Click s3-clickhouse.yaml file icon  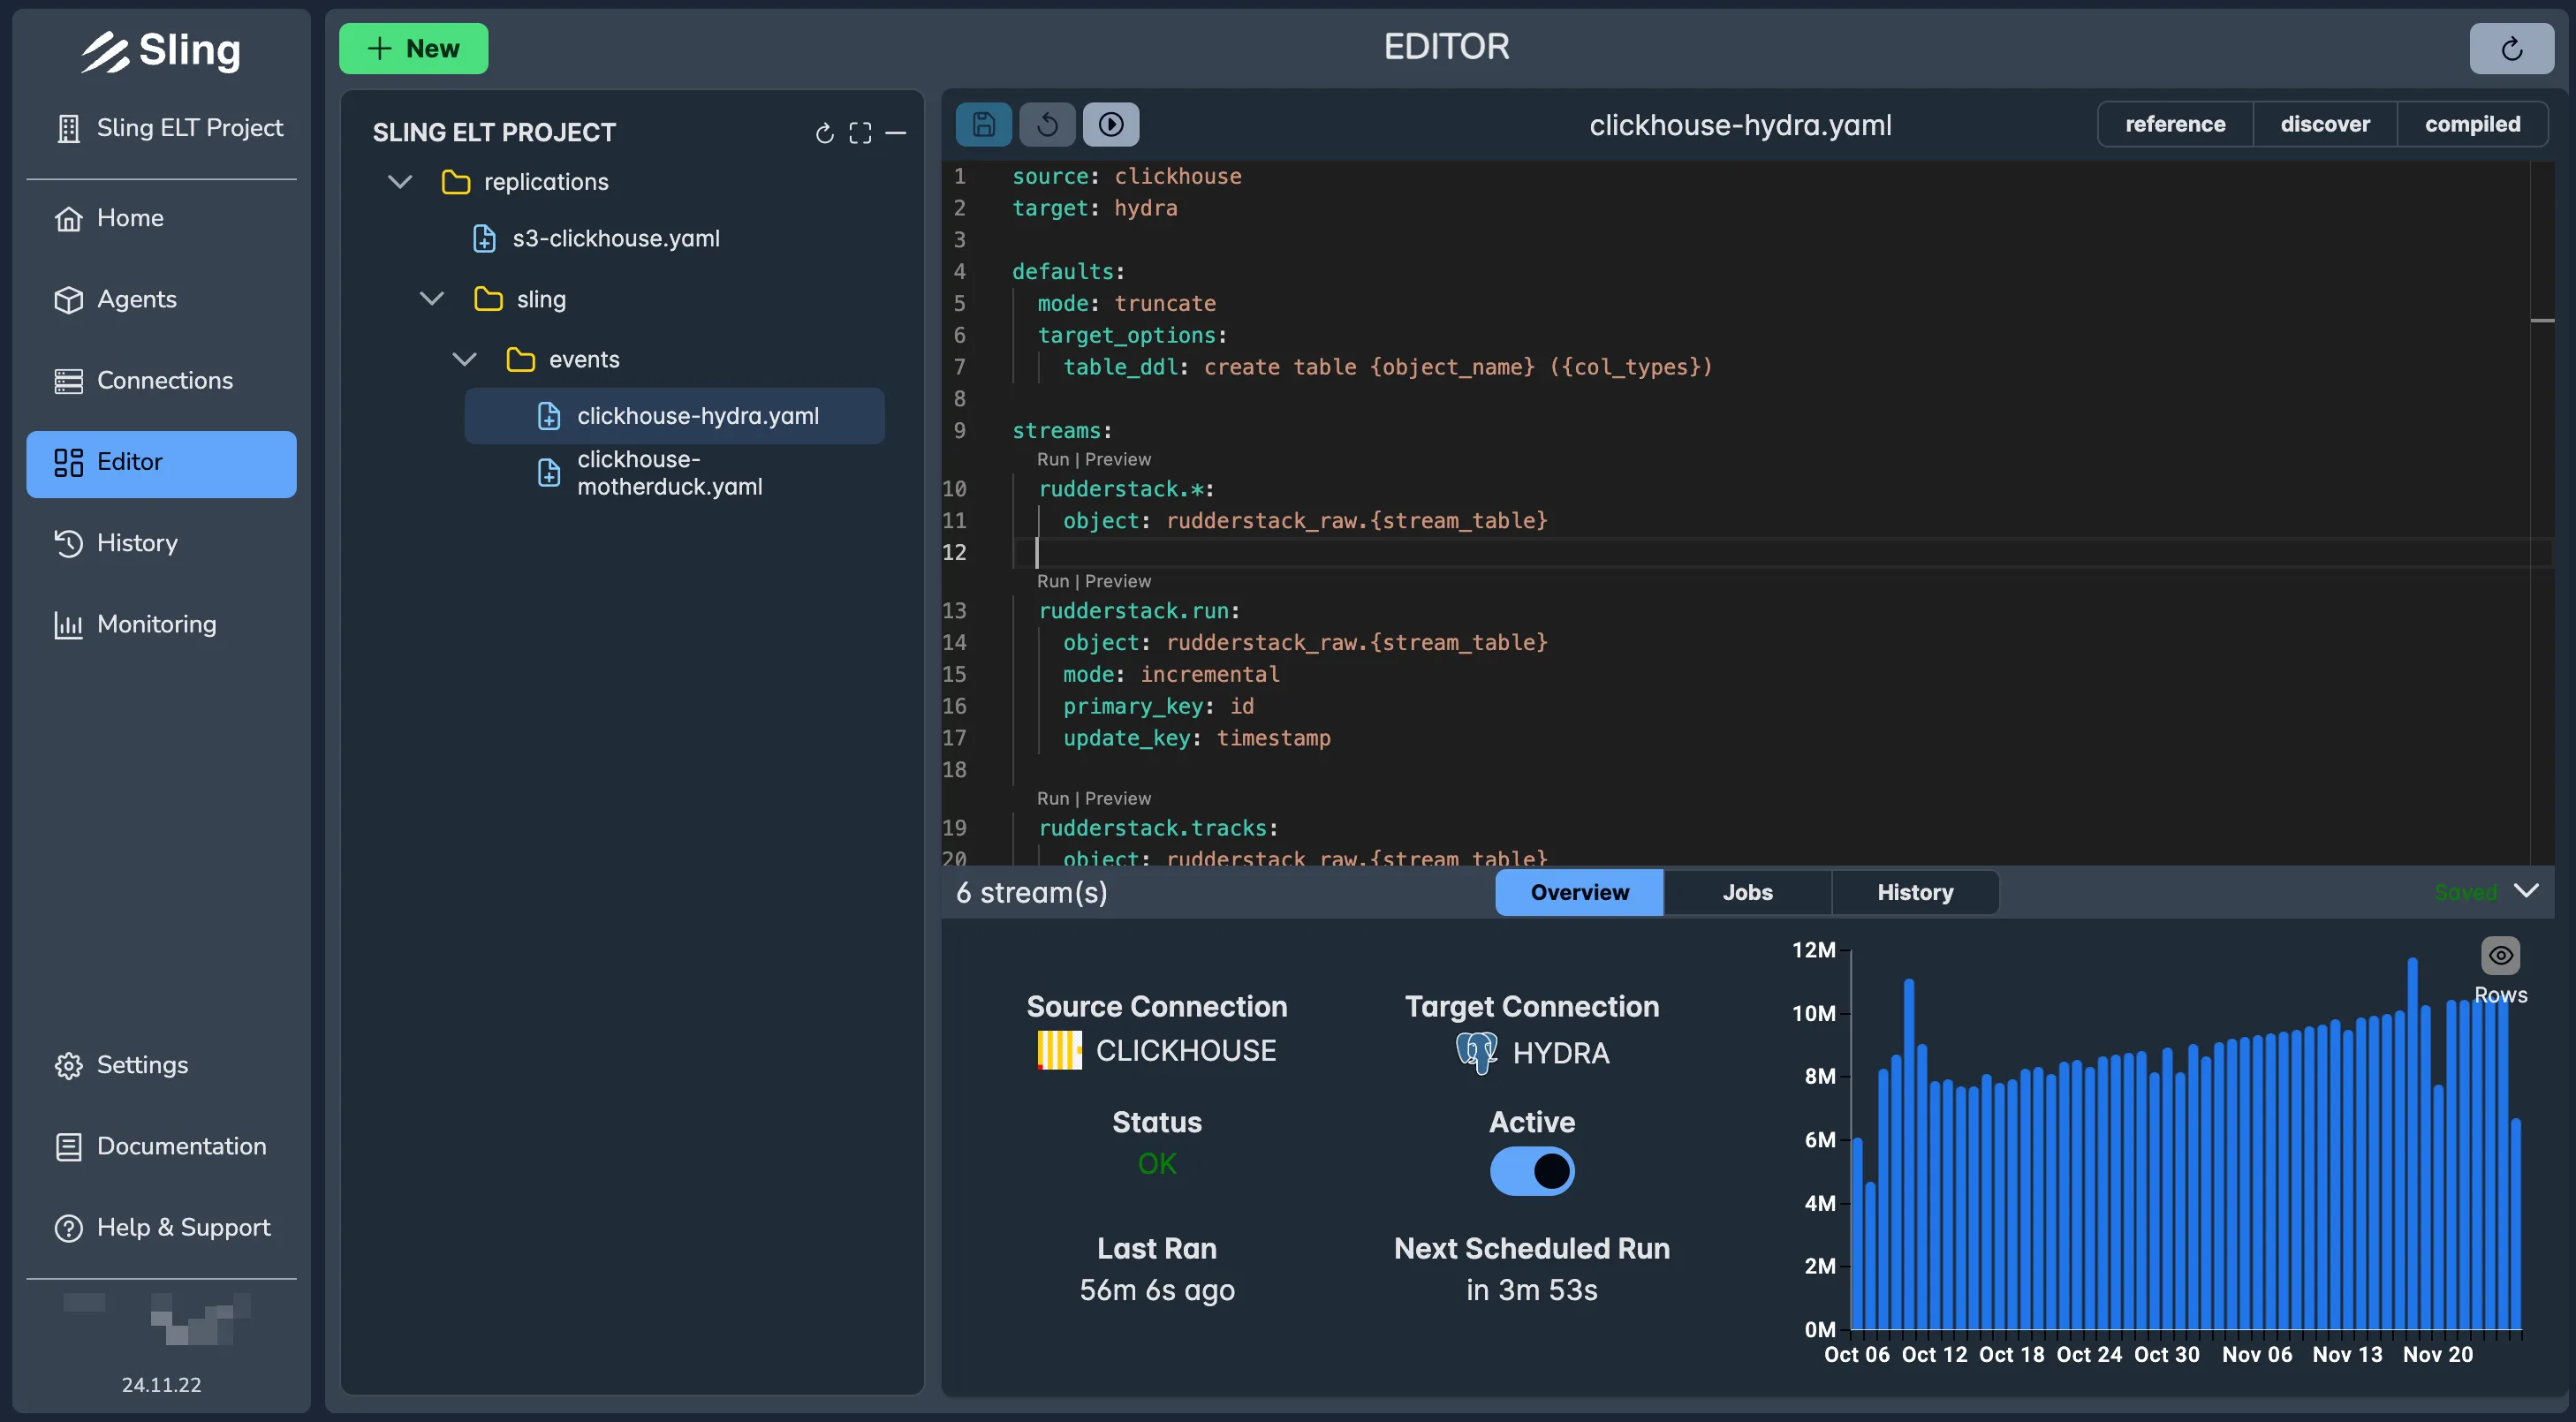click(x=484, y=238)
